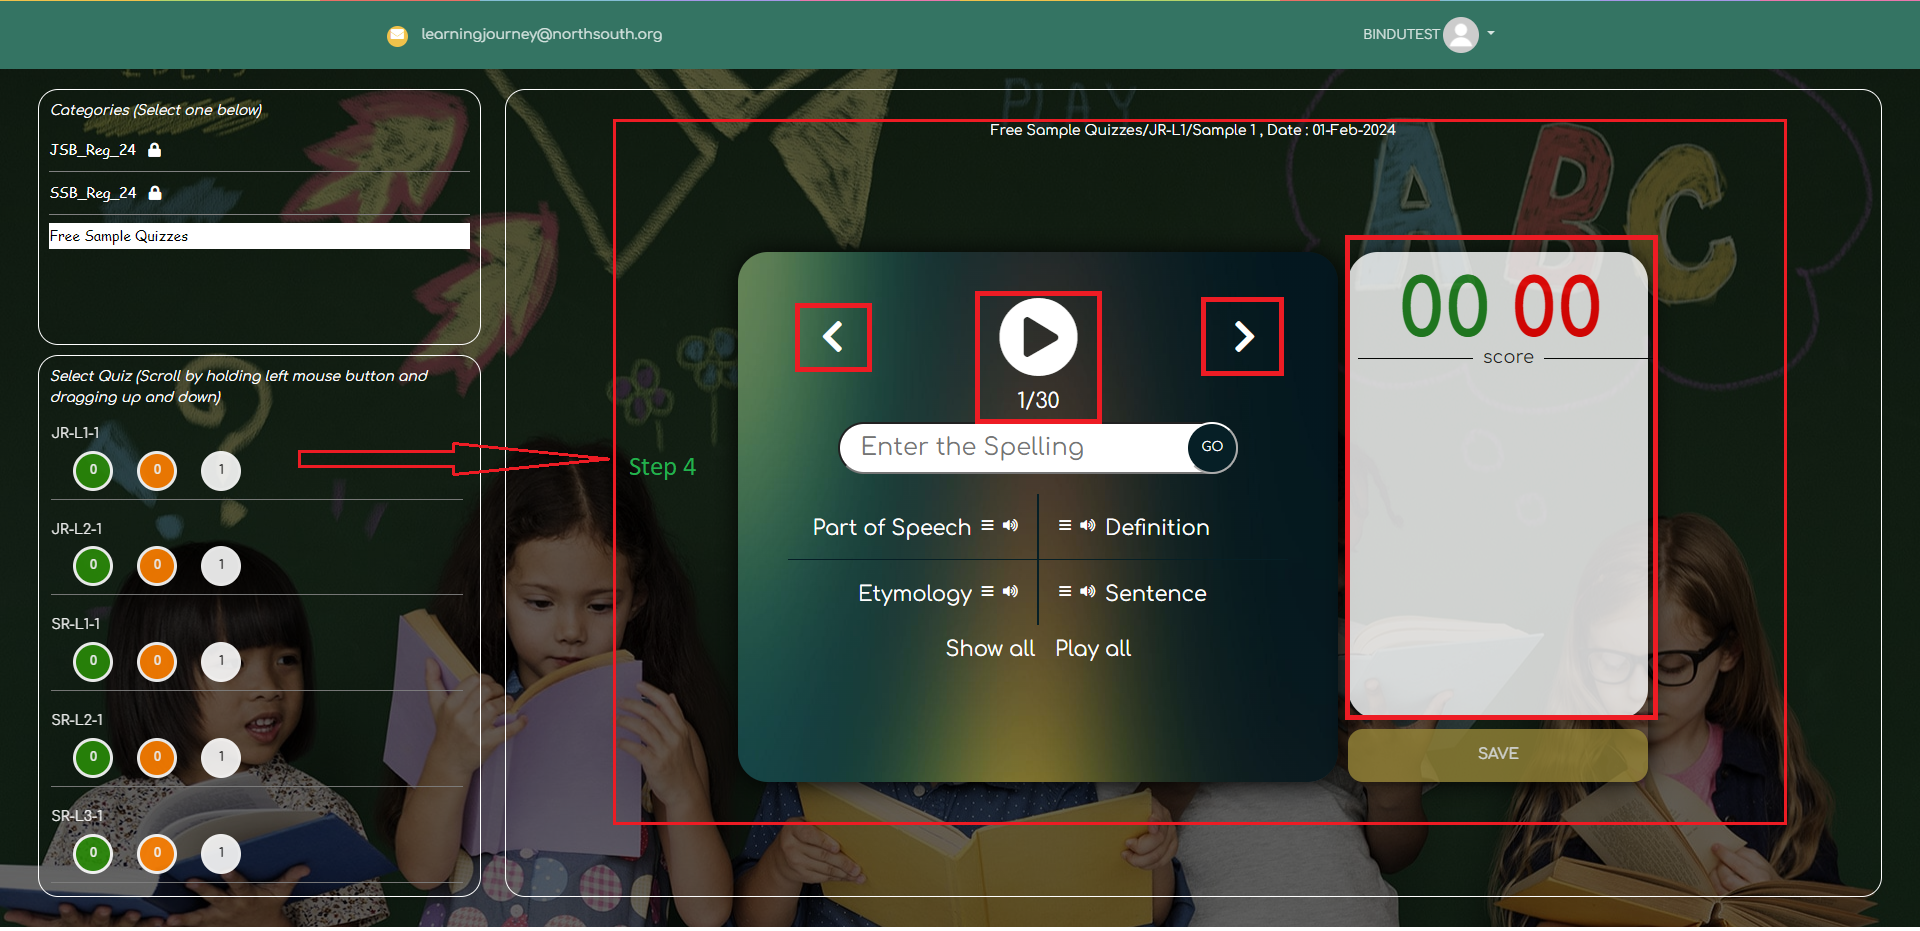This screenshot has width=1920, height=931.
Task: Show Part of Speech text lines icon
Action: tap(987, 526)
